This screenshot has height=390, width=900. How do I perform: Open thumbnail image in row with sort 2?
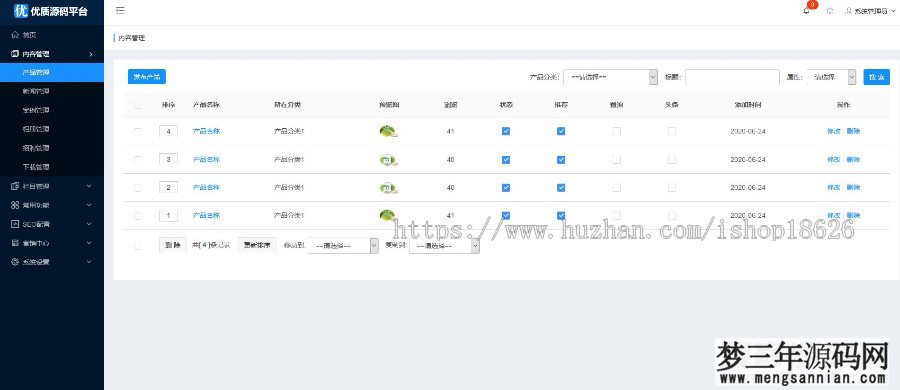click(x=389, y=188)
